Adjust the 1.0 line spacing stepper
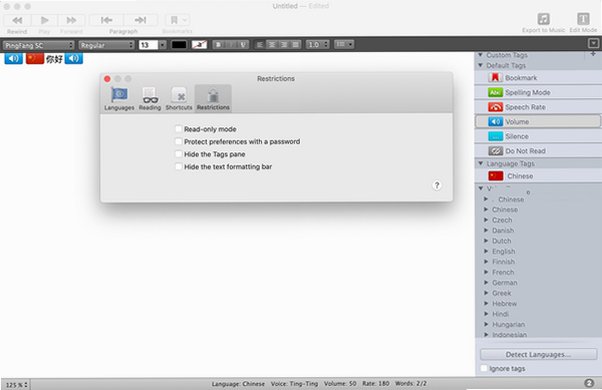Screen dimensions: 602x390 (x=326, y=45)
